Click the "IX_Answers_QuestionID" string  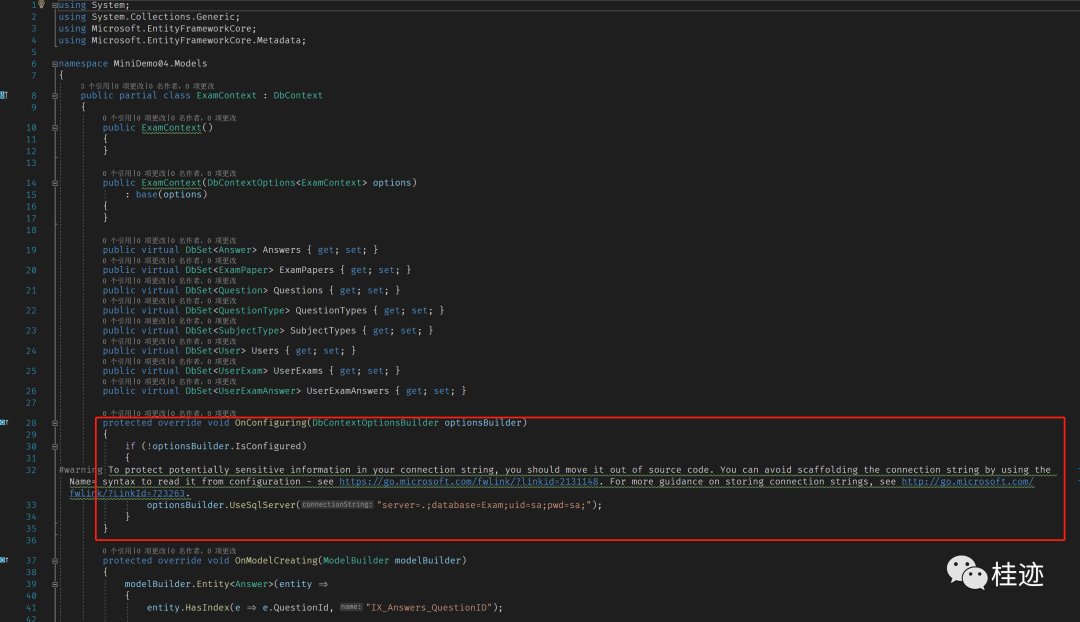(429, 608)
